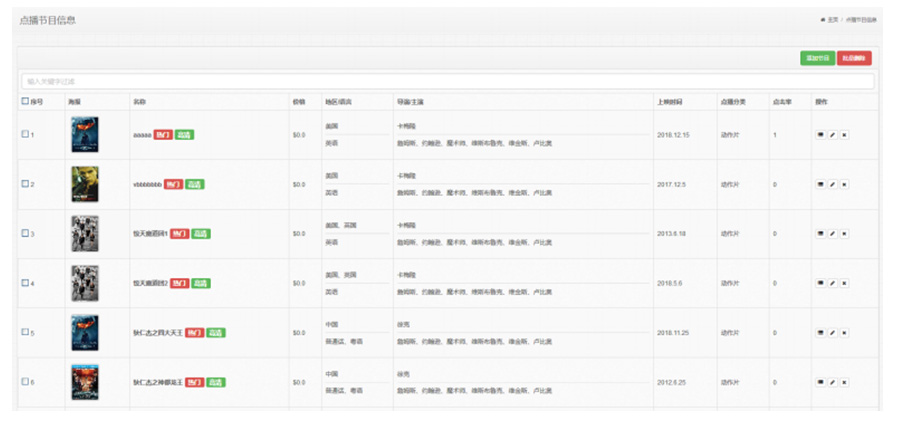Delete row 5 using its X icon
911x428 pixels.
(845, 333)
